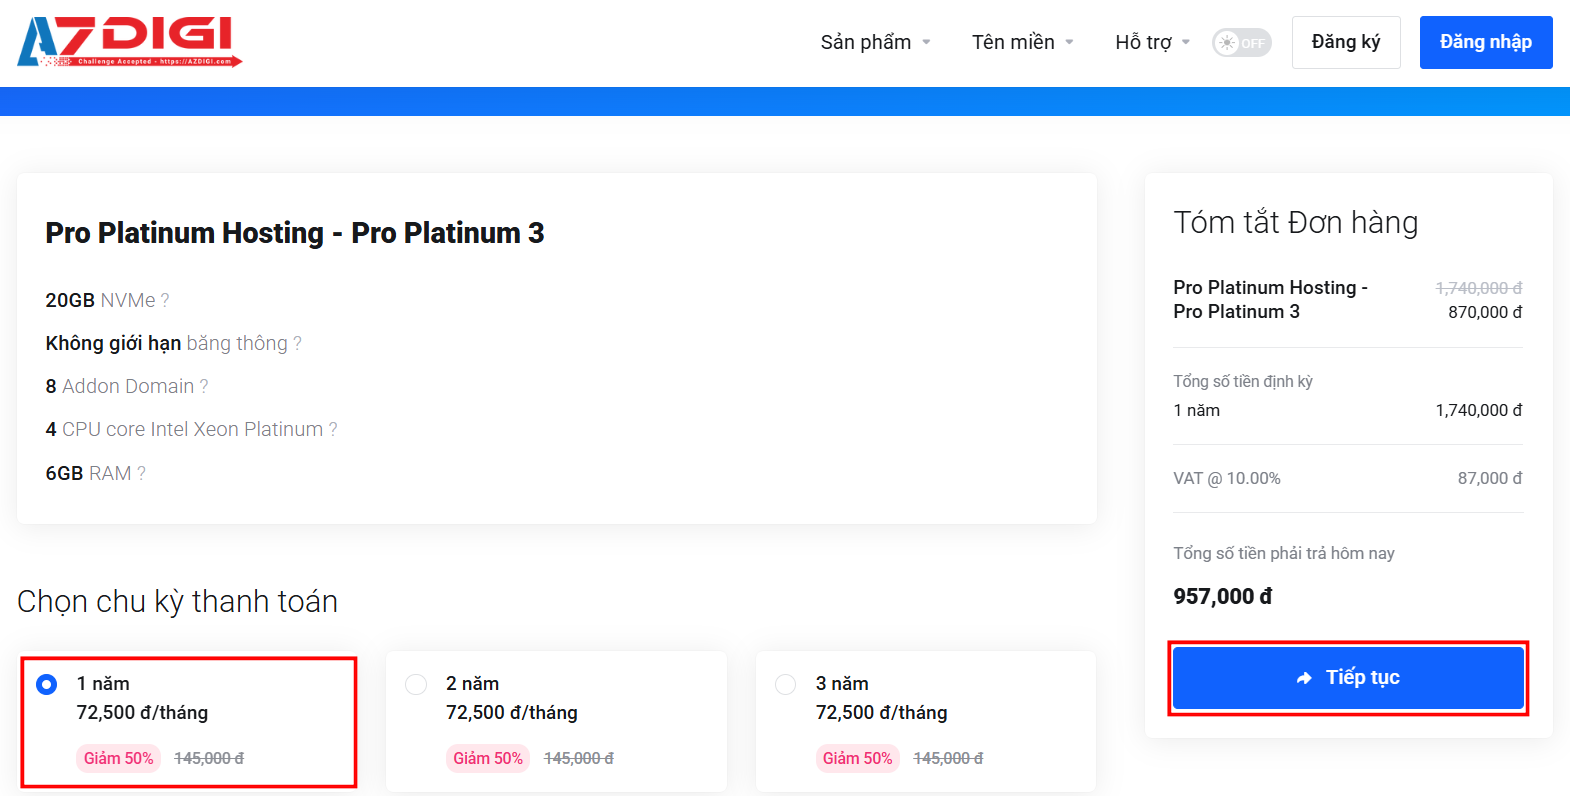Click the Pro Platinum Hosting - Pro Platinum 3 heading
This screenshot has width=1570, height=796.
(x=295, y=233)
